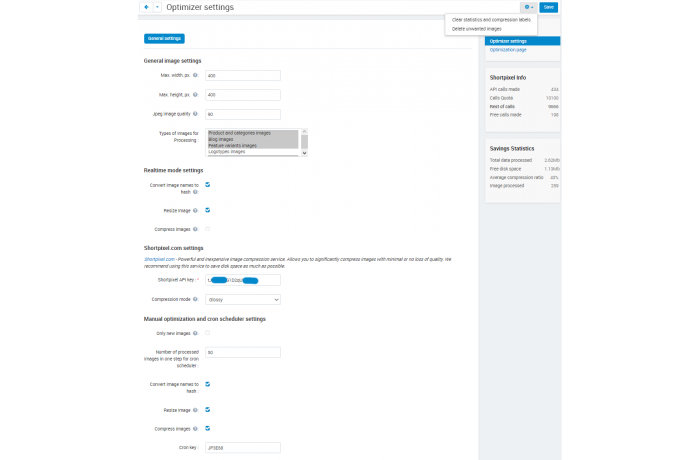Screen dimensions: 700x460
Task: Choose Delete unwanted images menu entry
Action: click(476, 29)
